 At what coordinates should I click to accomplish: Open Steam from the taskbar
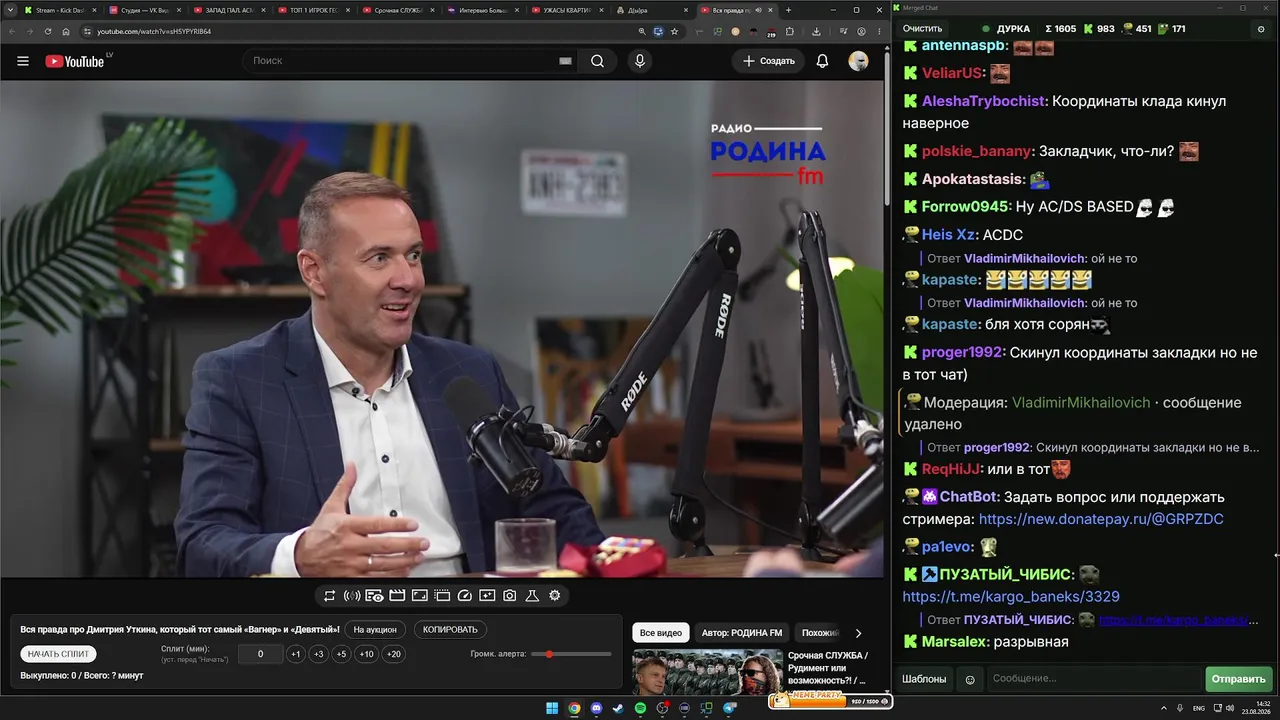pos(618,709)
